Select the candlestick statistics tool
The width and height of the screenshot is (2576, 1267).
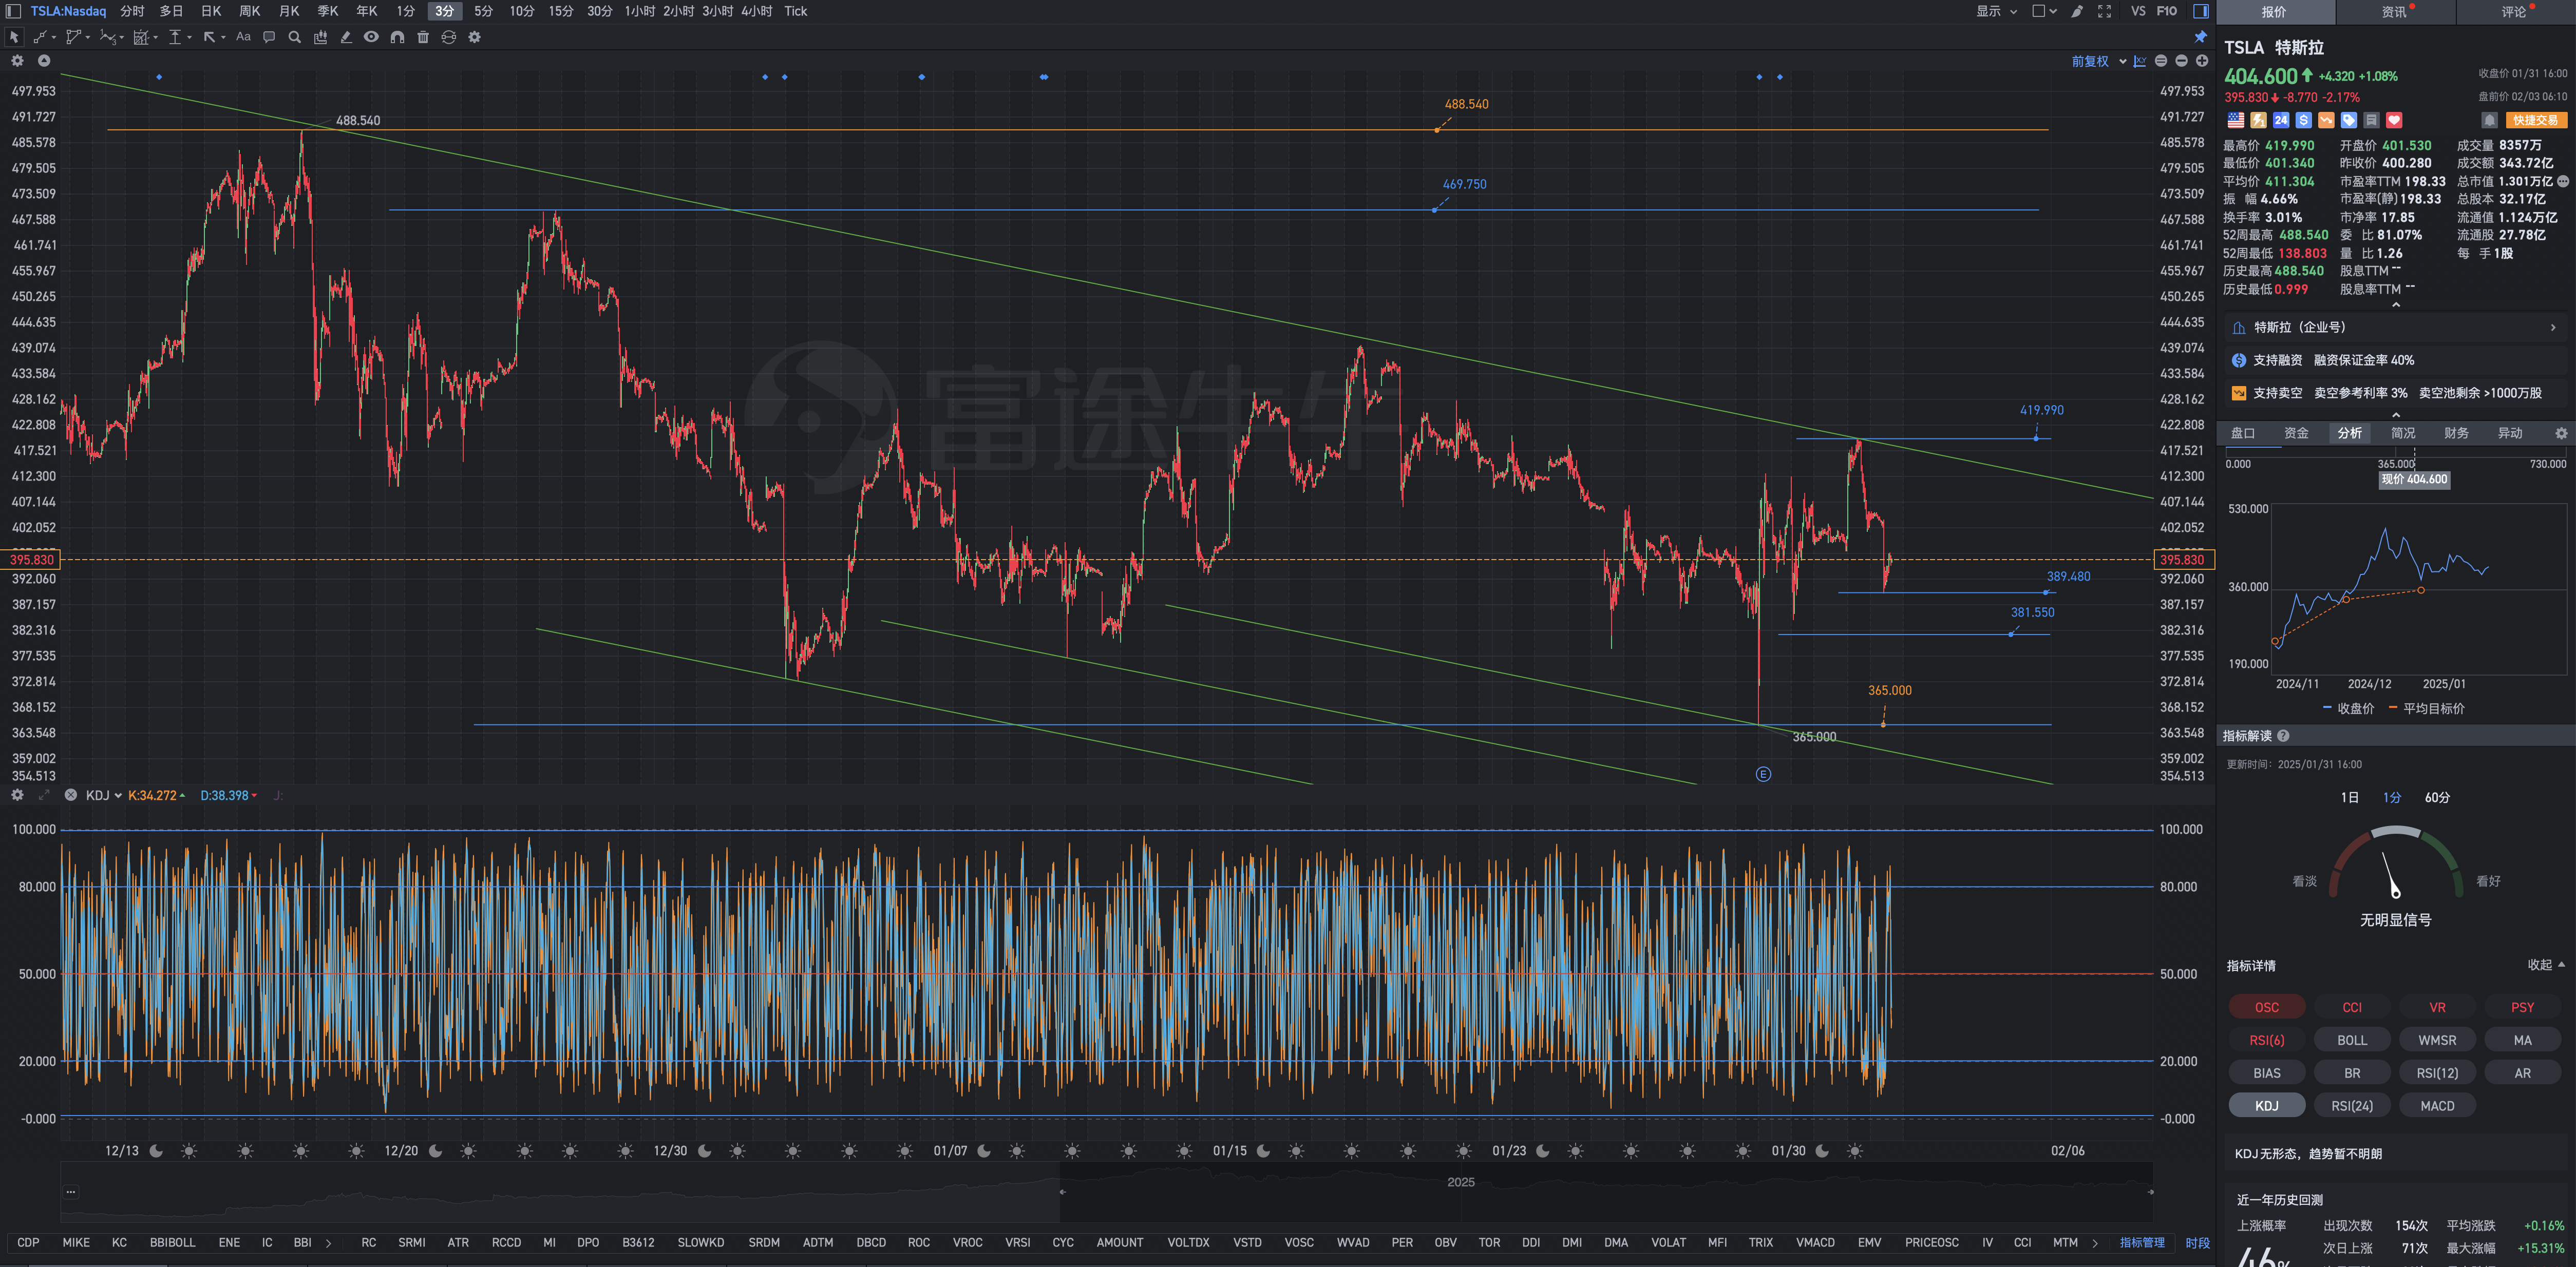coord(320,37)
